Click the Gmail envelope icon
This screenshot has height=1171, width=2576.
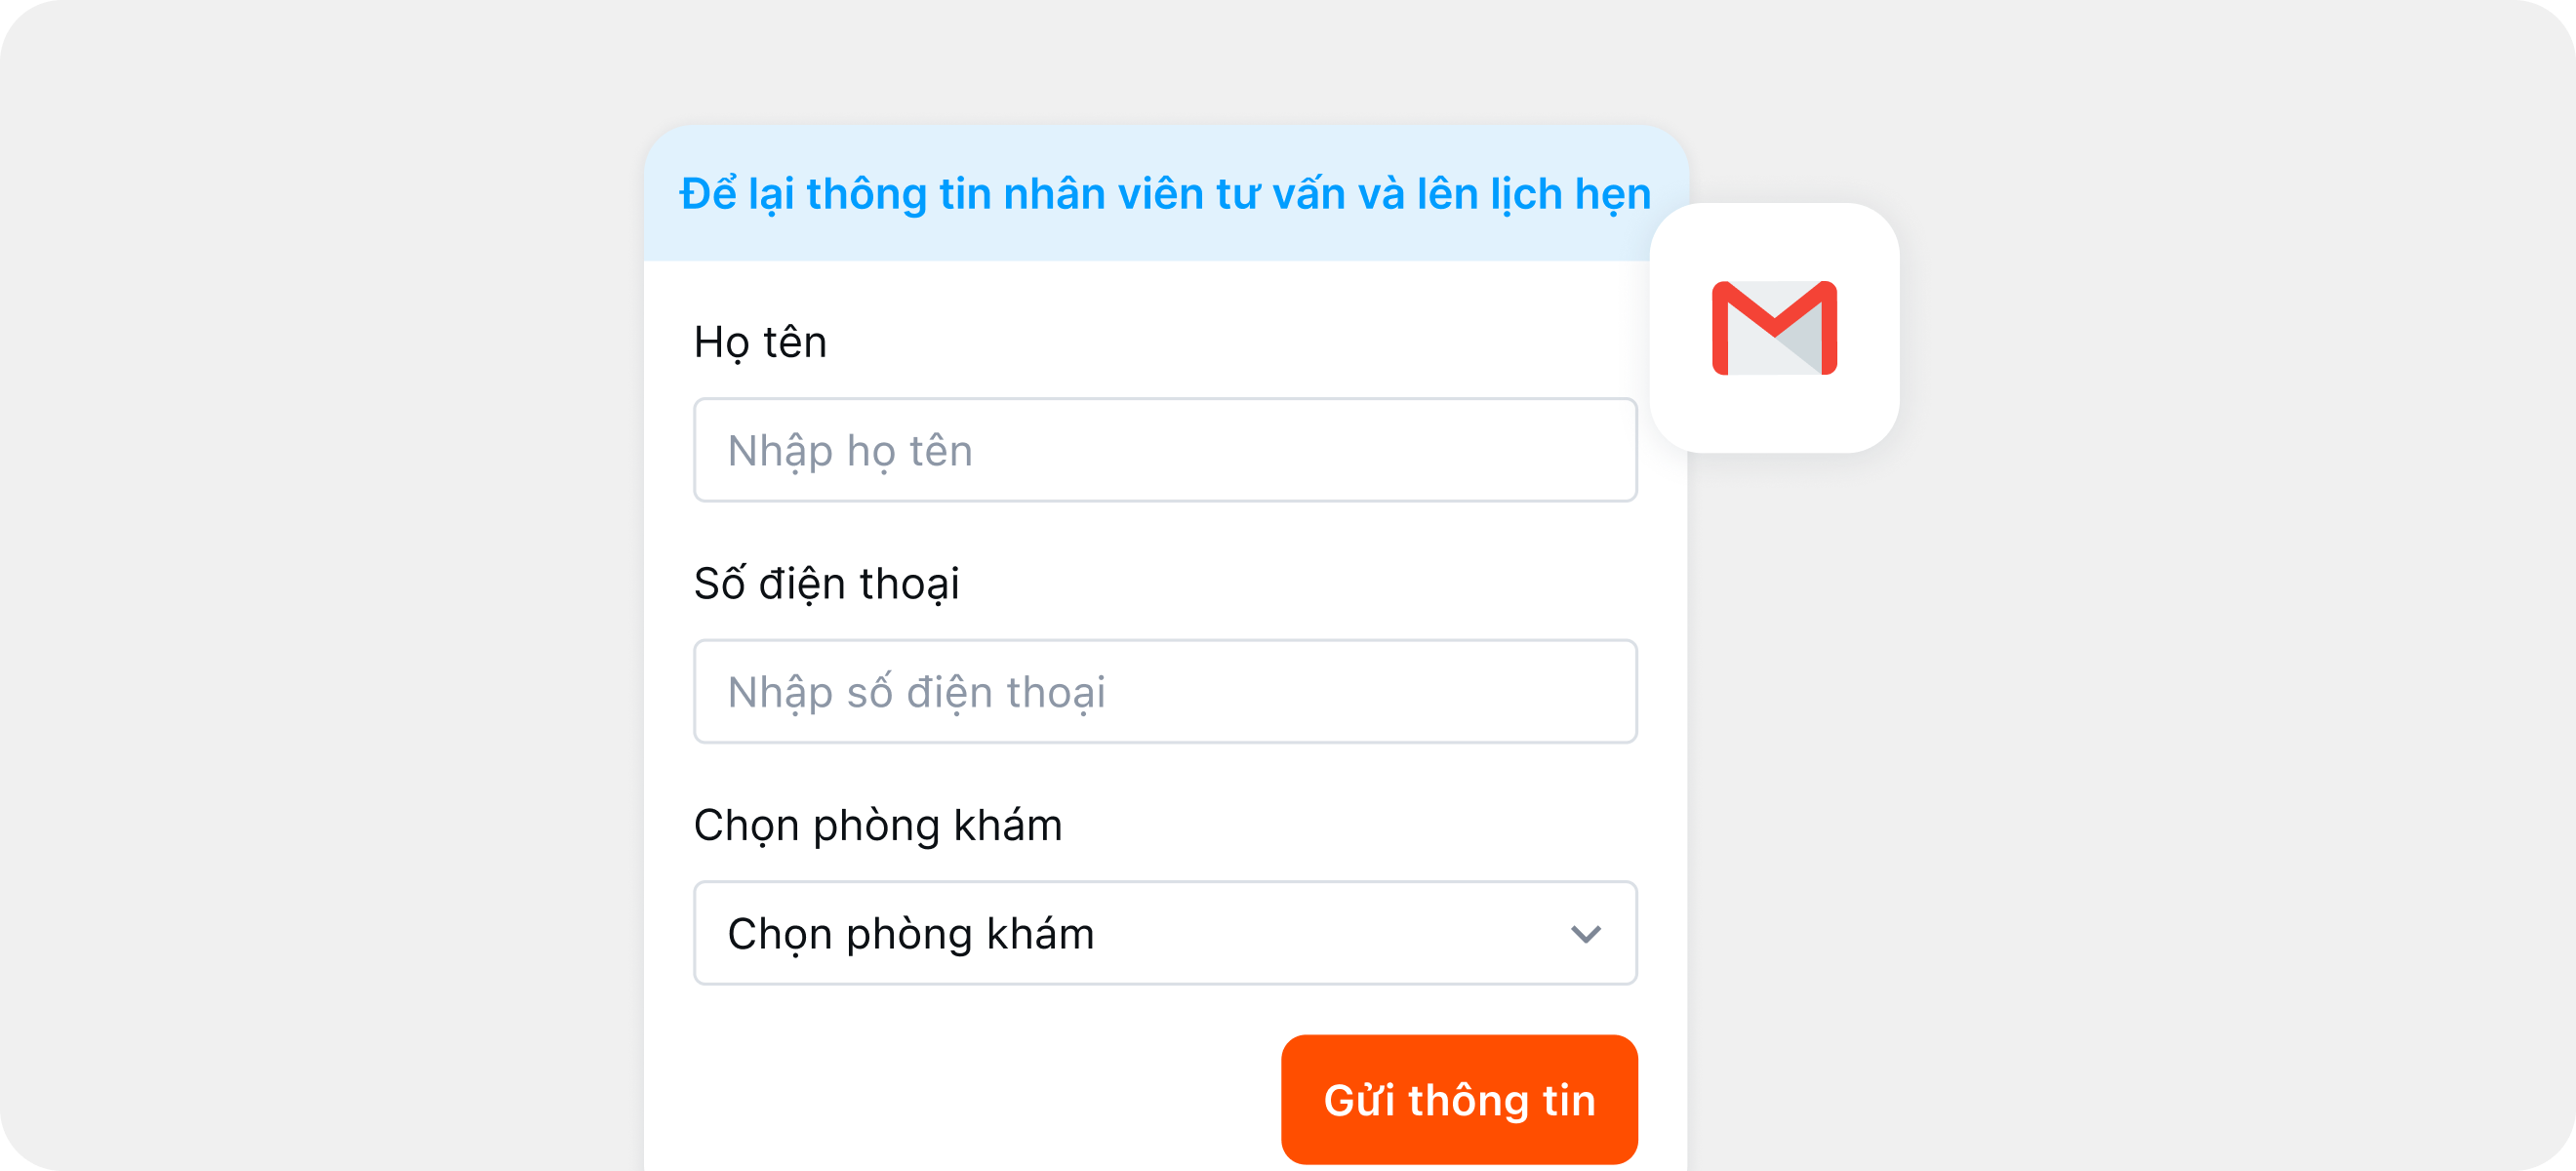(x=1774, y=328)
